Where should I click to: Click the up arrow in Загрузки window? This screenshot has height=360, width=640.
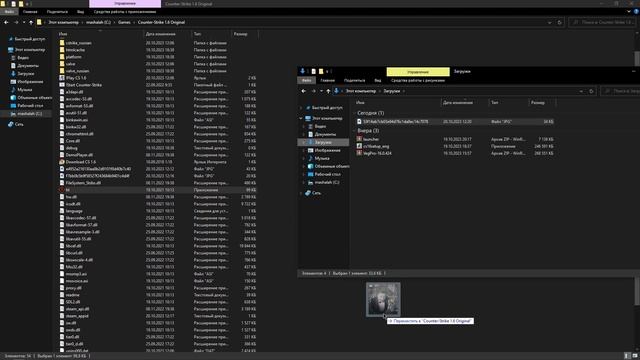tap(328, 91)
